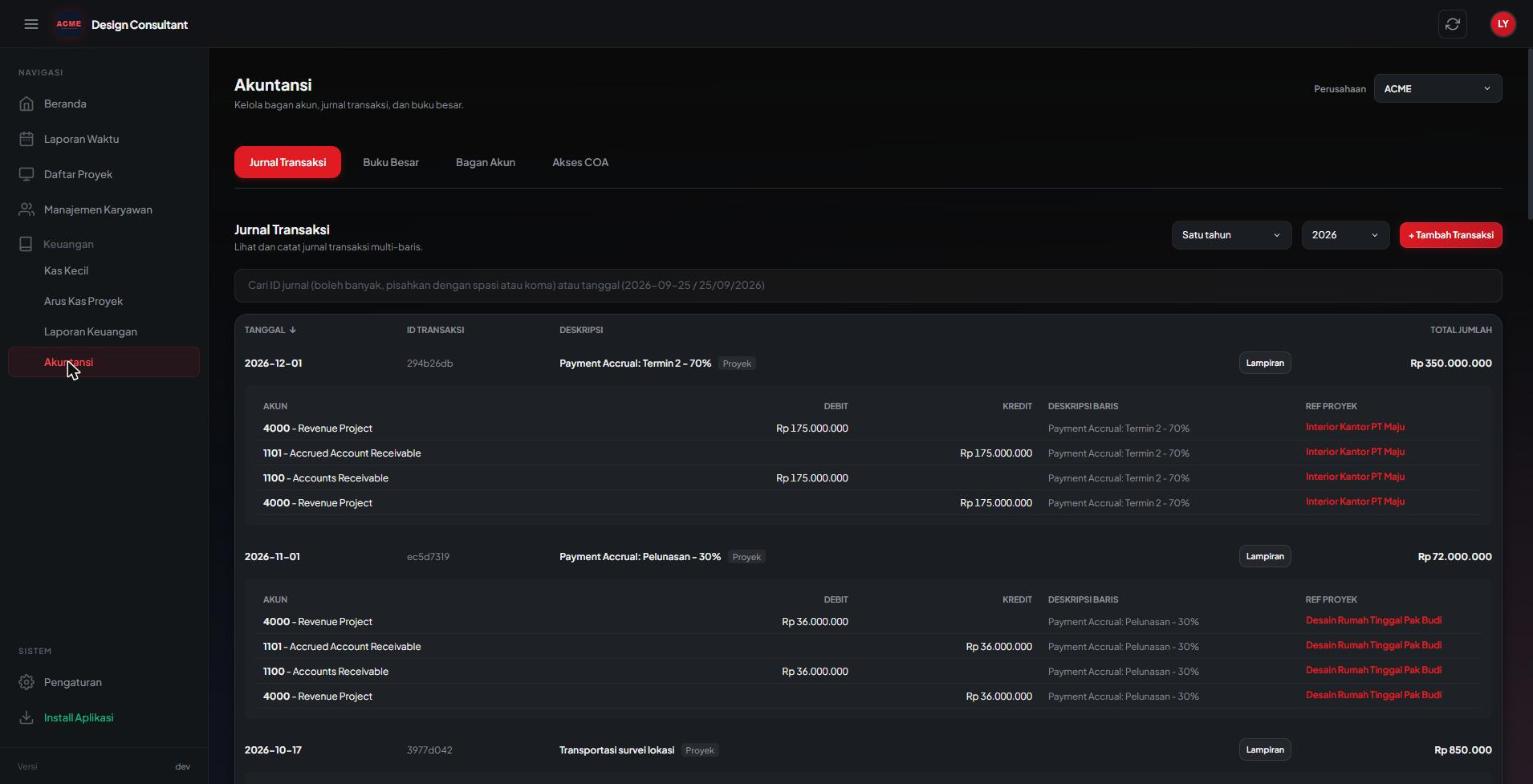
Task: Open the LY user avatar menu
Action: [x=1502, y=24]
